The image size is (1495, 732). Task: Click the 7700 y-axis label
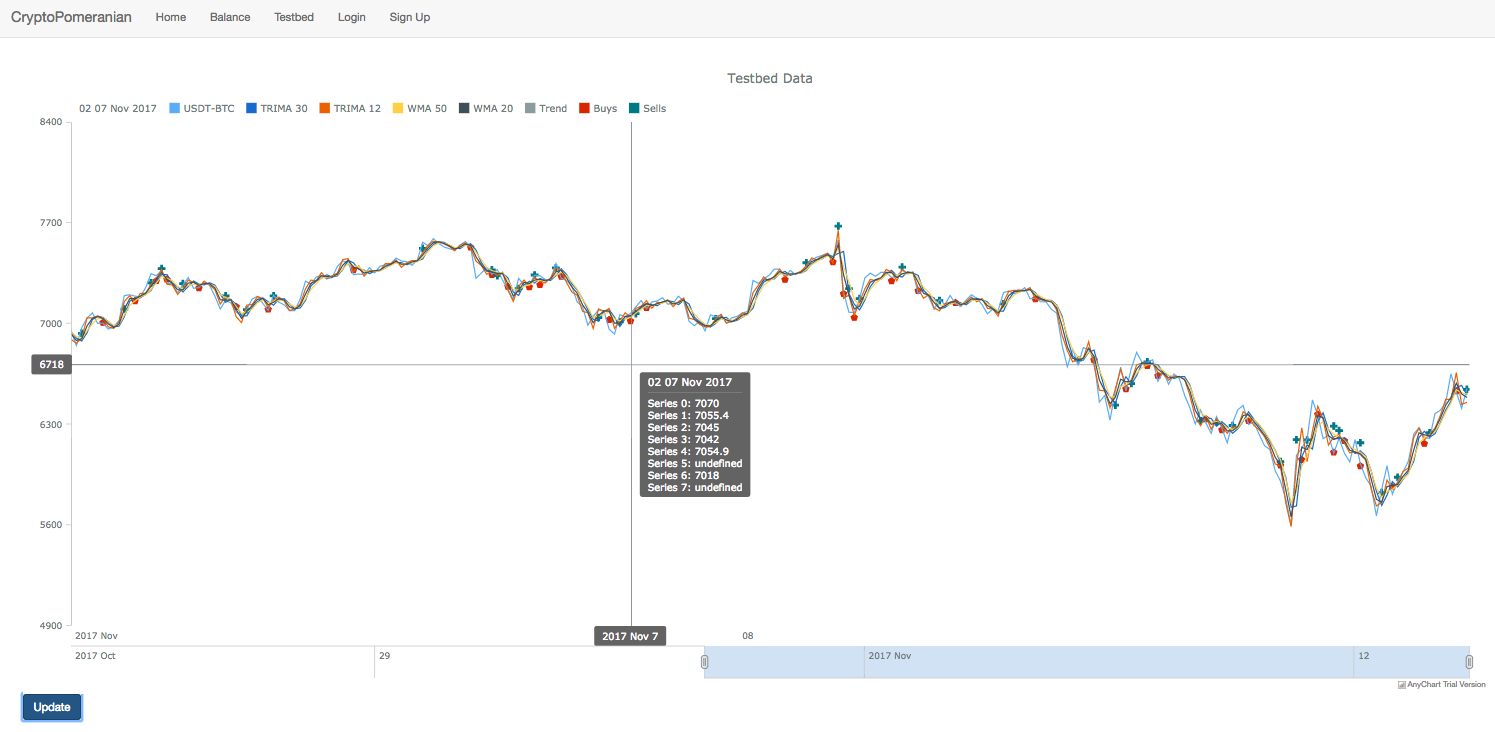50,223
